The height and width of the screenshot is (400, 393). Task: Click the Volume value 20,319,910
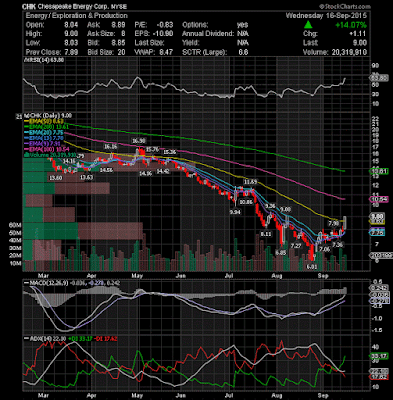click(x=349, y=52)
